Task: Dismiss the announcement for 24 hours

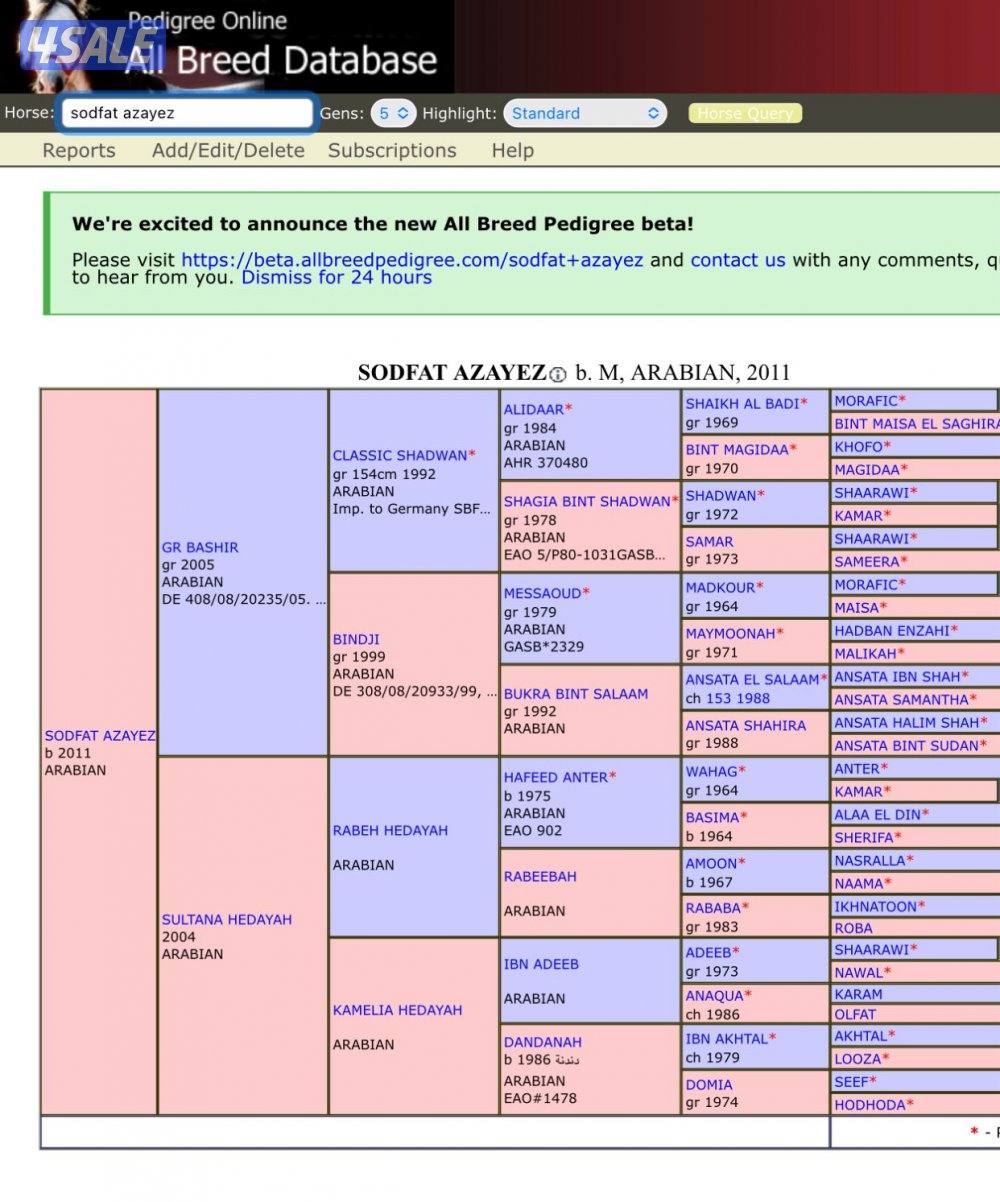Action: 336,277
